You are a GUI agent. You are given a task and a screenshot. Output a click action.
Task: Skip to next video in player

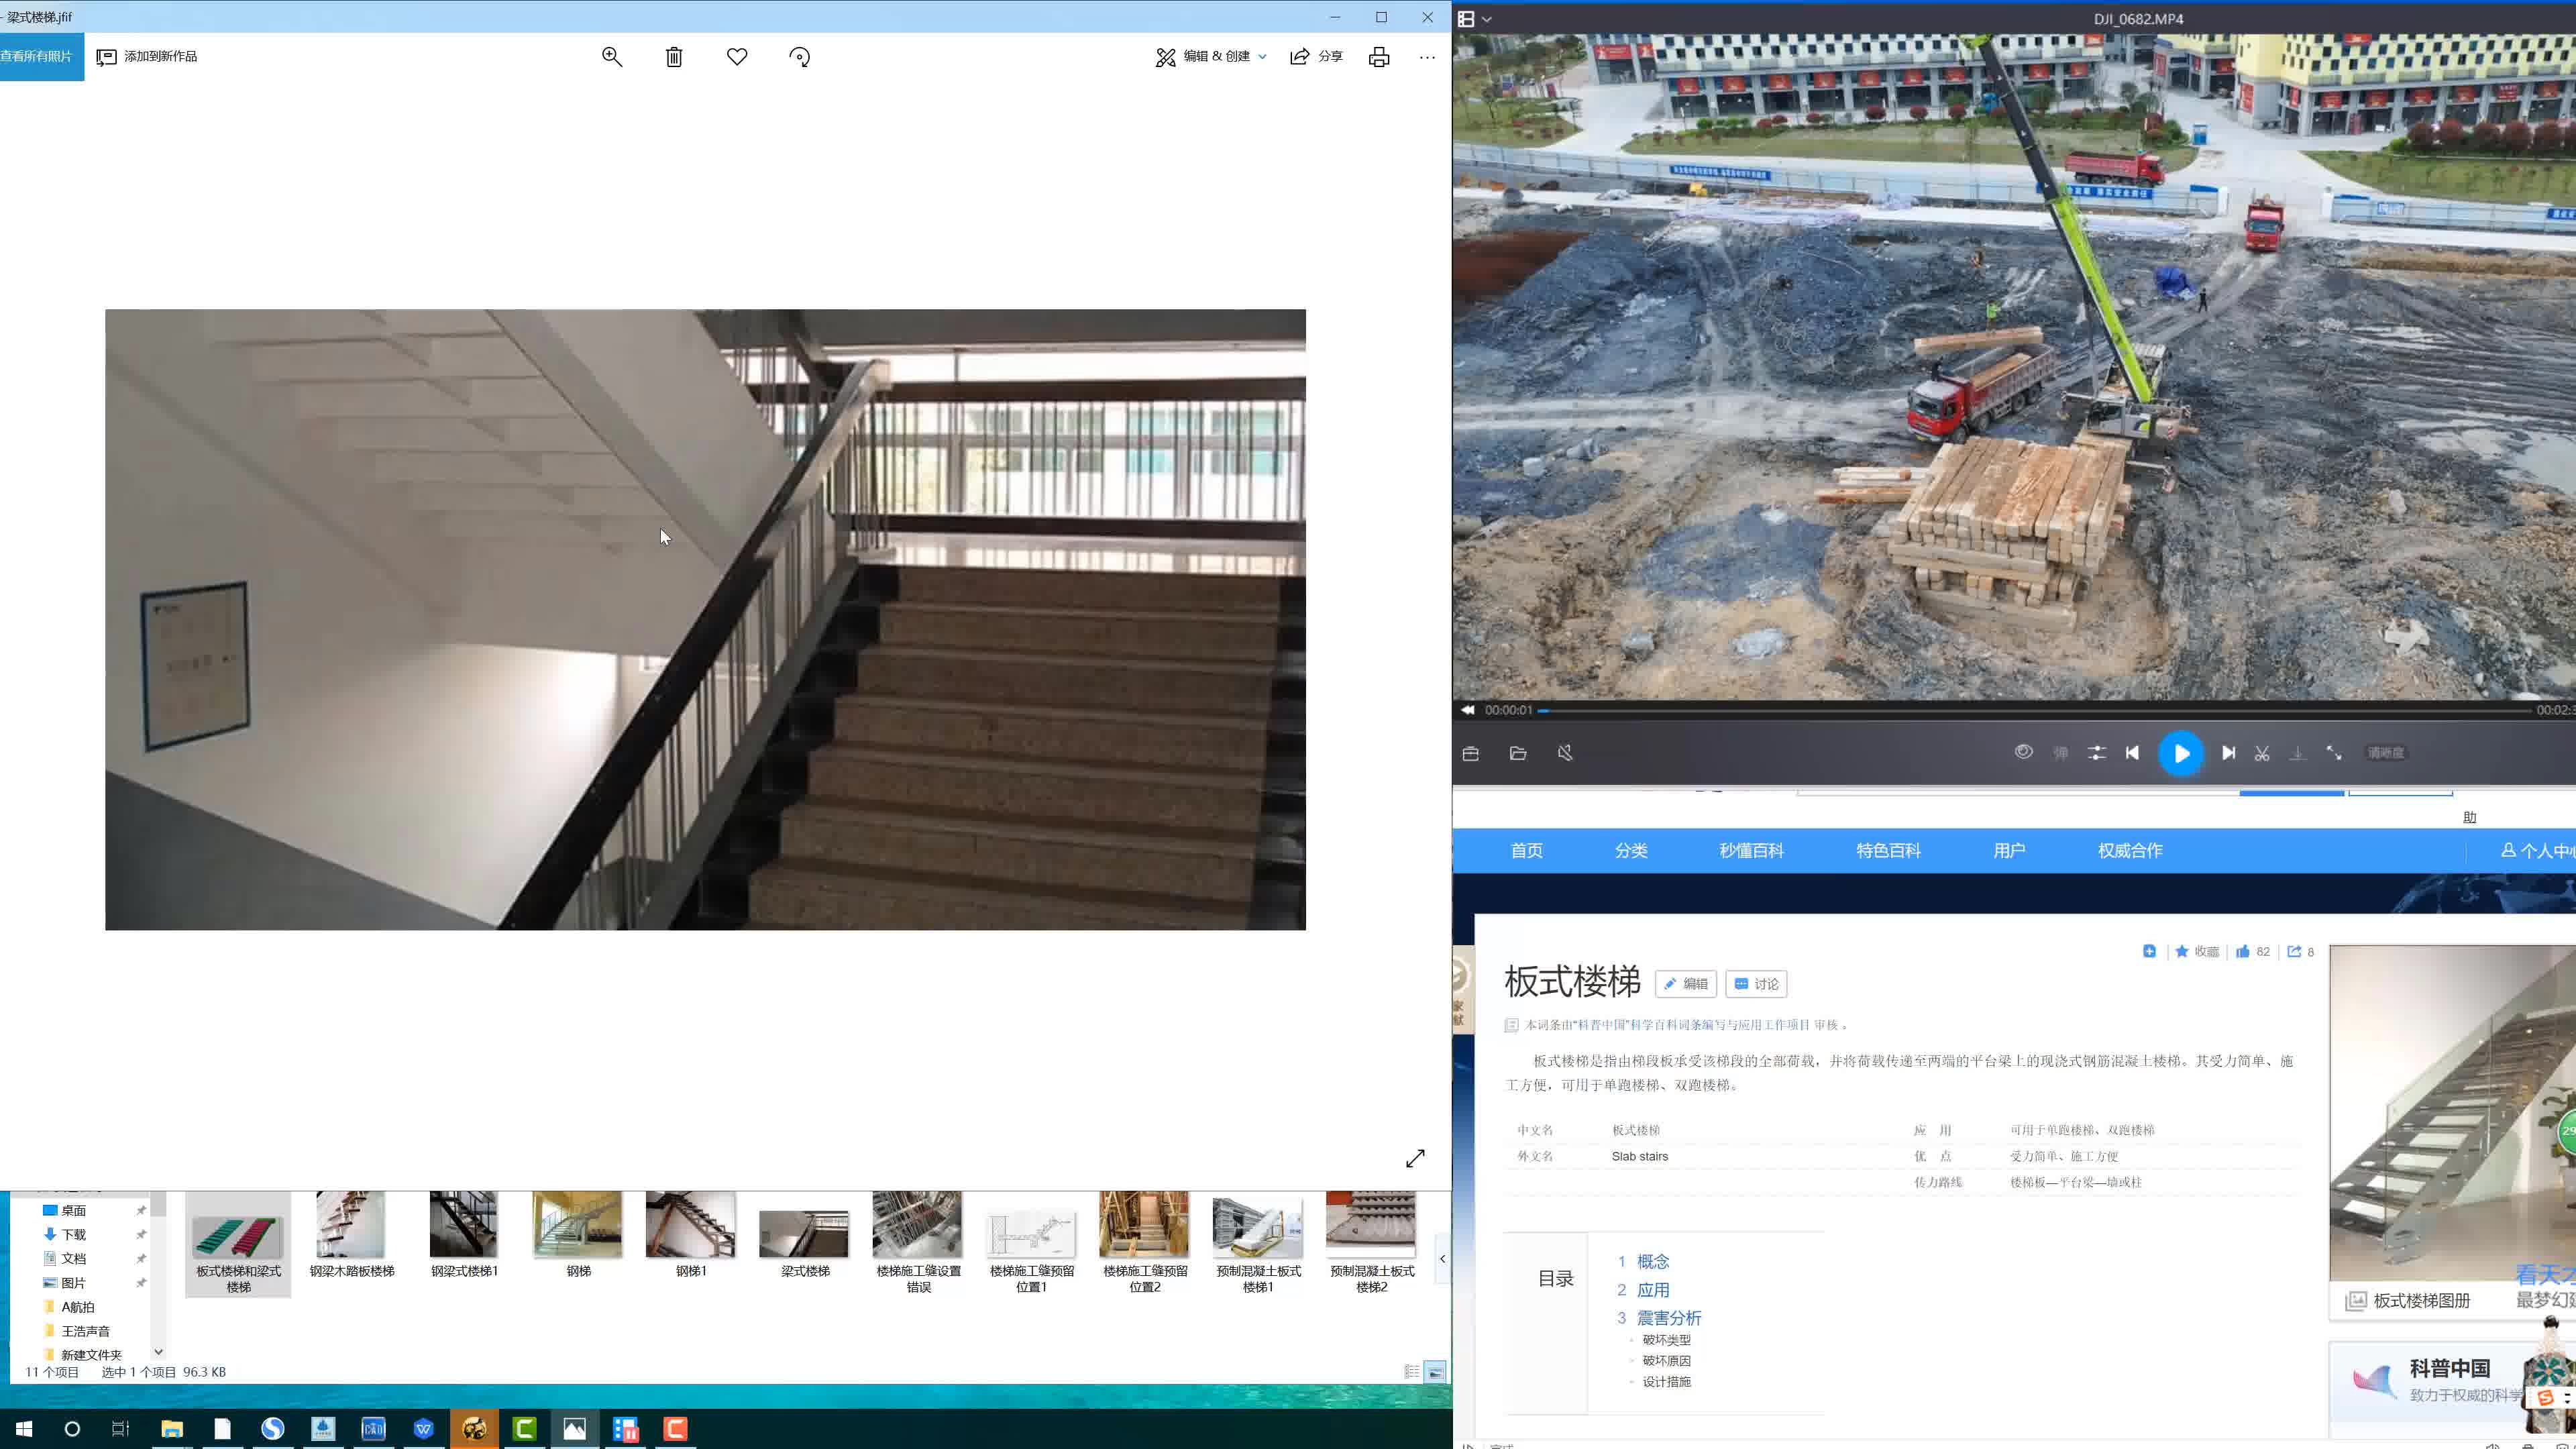(x=2229, y=753)
